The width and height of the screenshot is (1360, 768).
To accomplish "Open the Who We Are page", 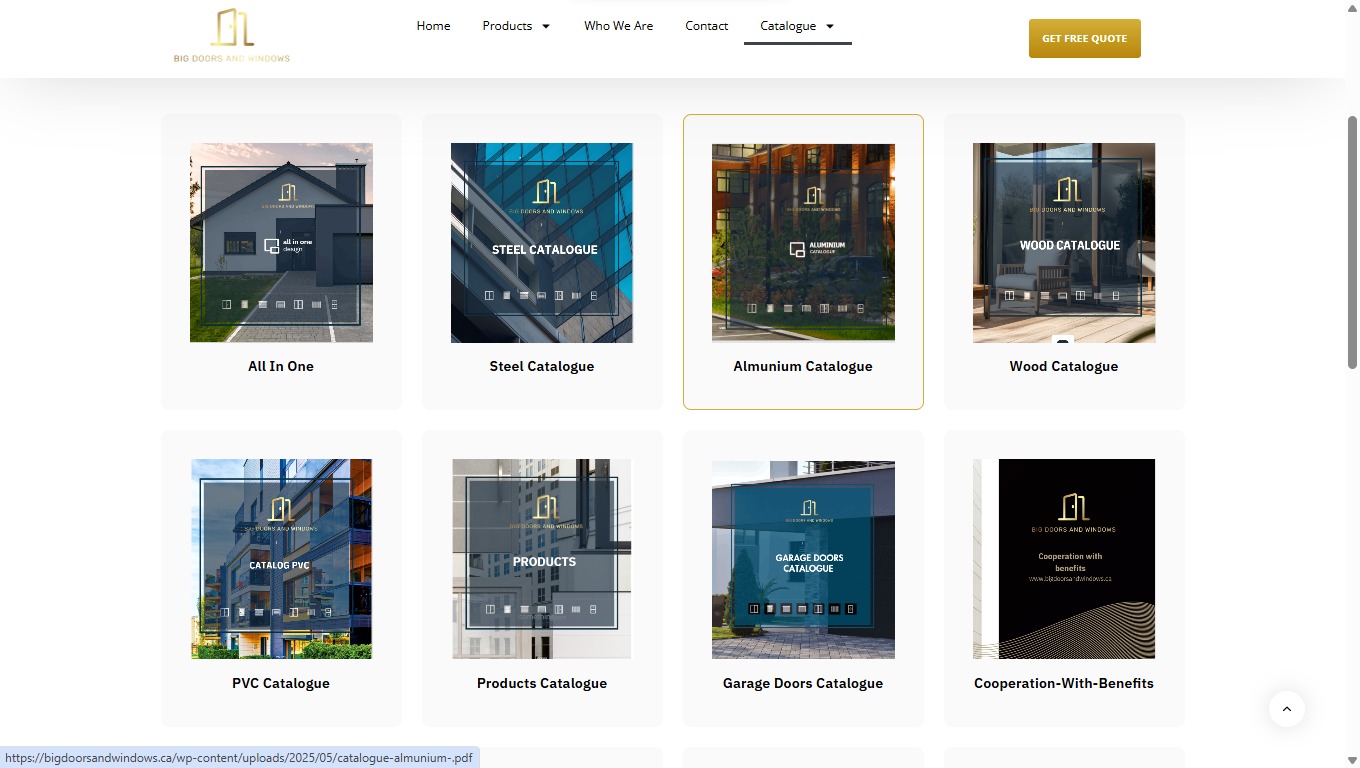I will click(618, 26).
